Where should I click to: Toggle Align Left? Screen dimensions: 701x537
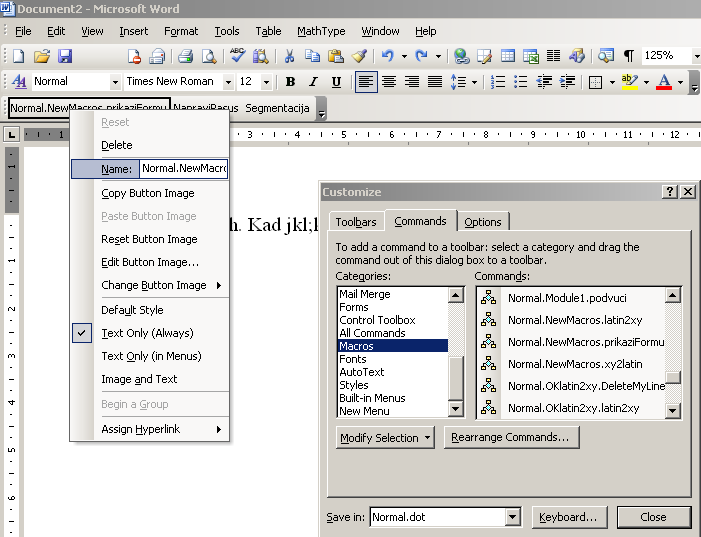tap(366, 82)
